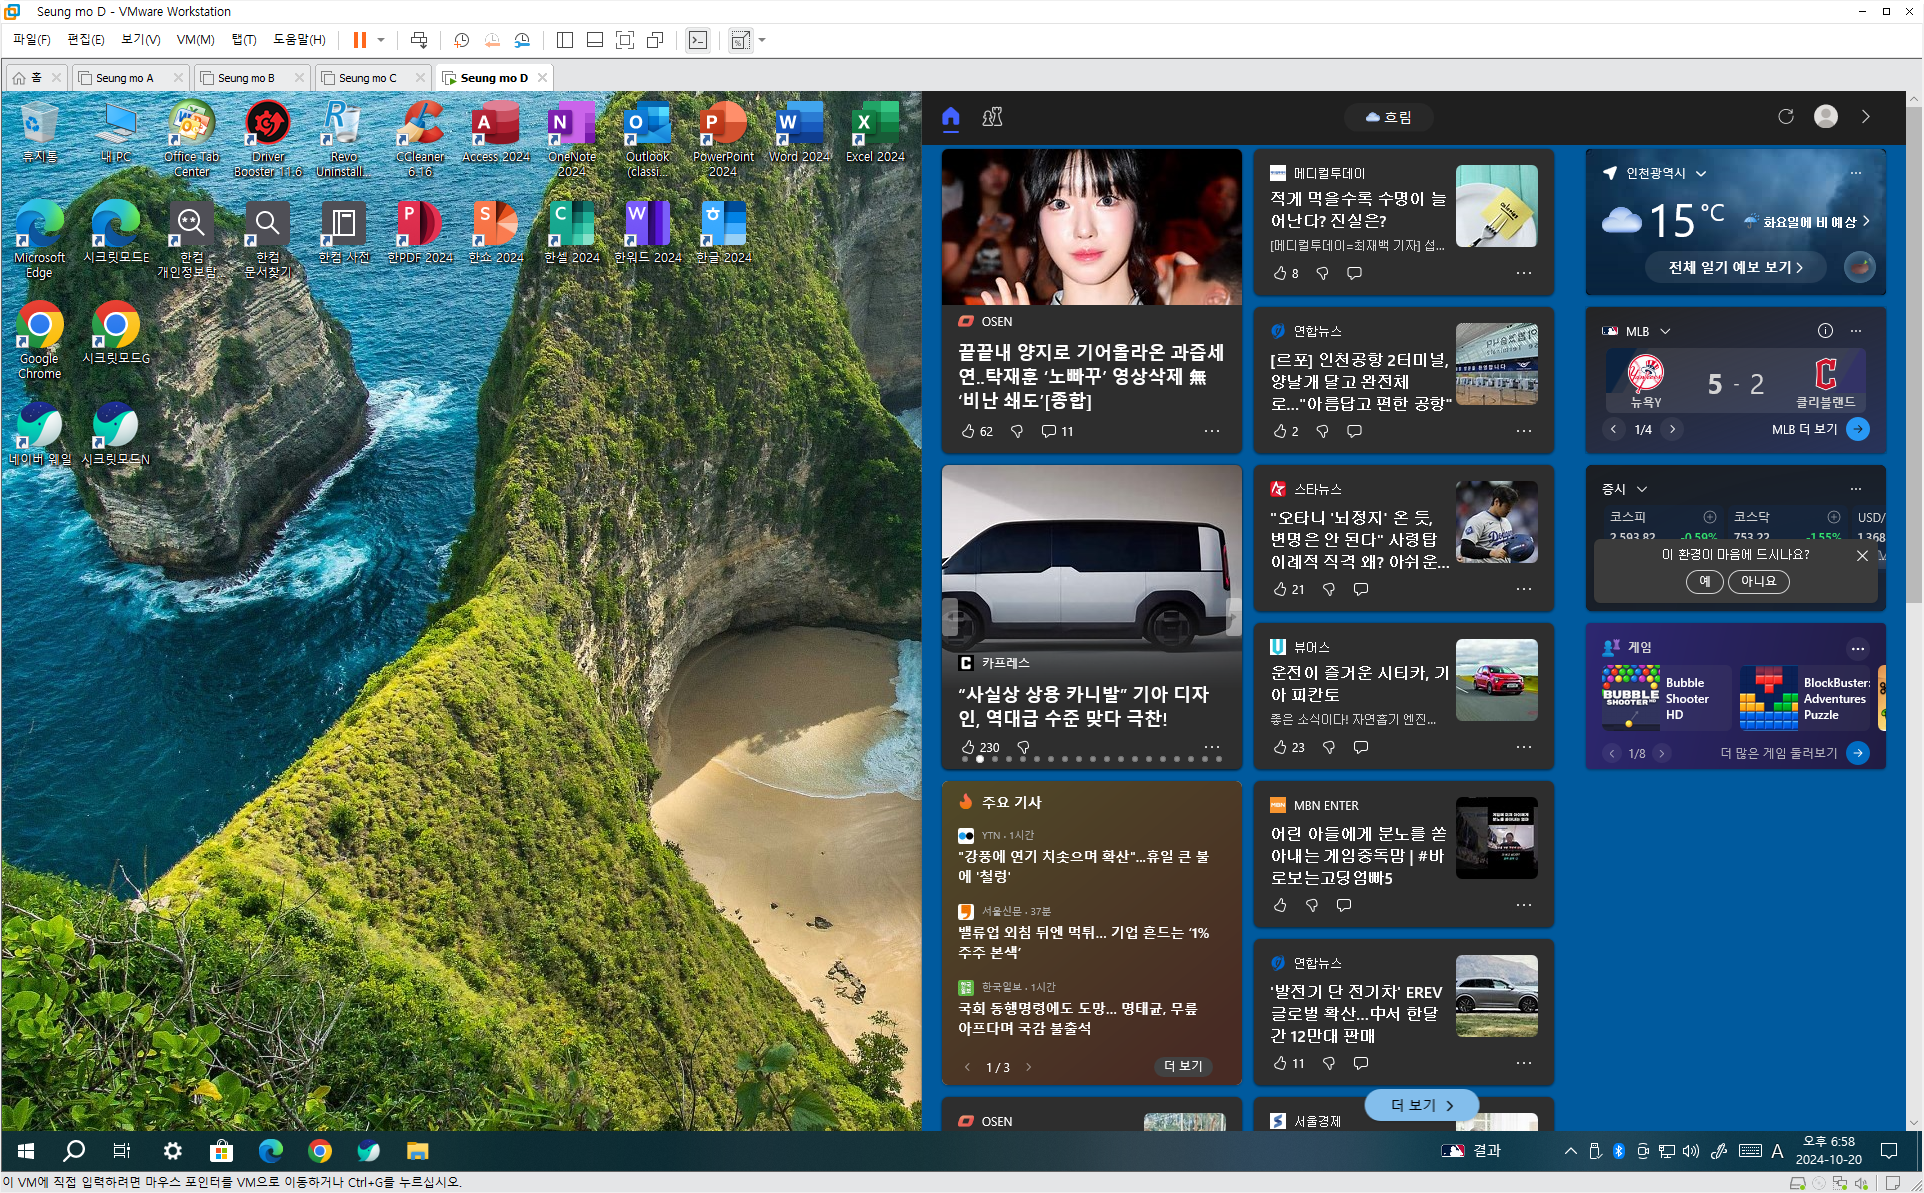Dislike the 메디컬투데이 article

coord(1322,273)
